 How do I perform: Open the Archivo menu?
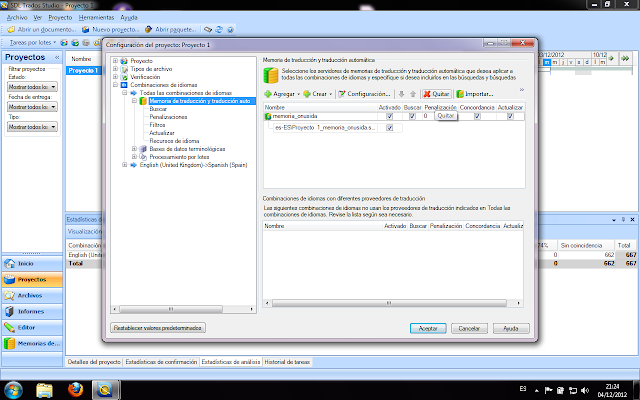click(17, 18)
